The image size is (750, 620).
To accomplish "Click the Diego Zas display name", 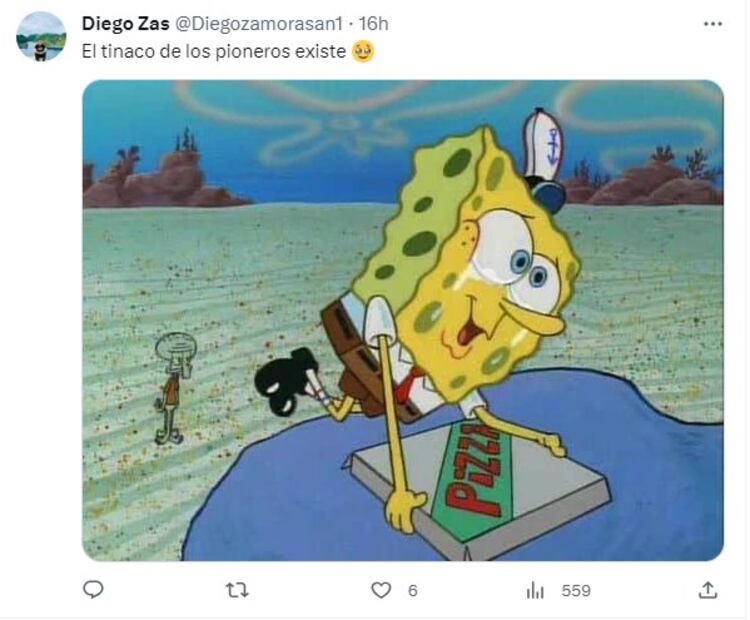I will 125,23.
